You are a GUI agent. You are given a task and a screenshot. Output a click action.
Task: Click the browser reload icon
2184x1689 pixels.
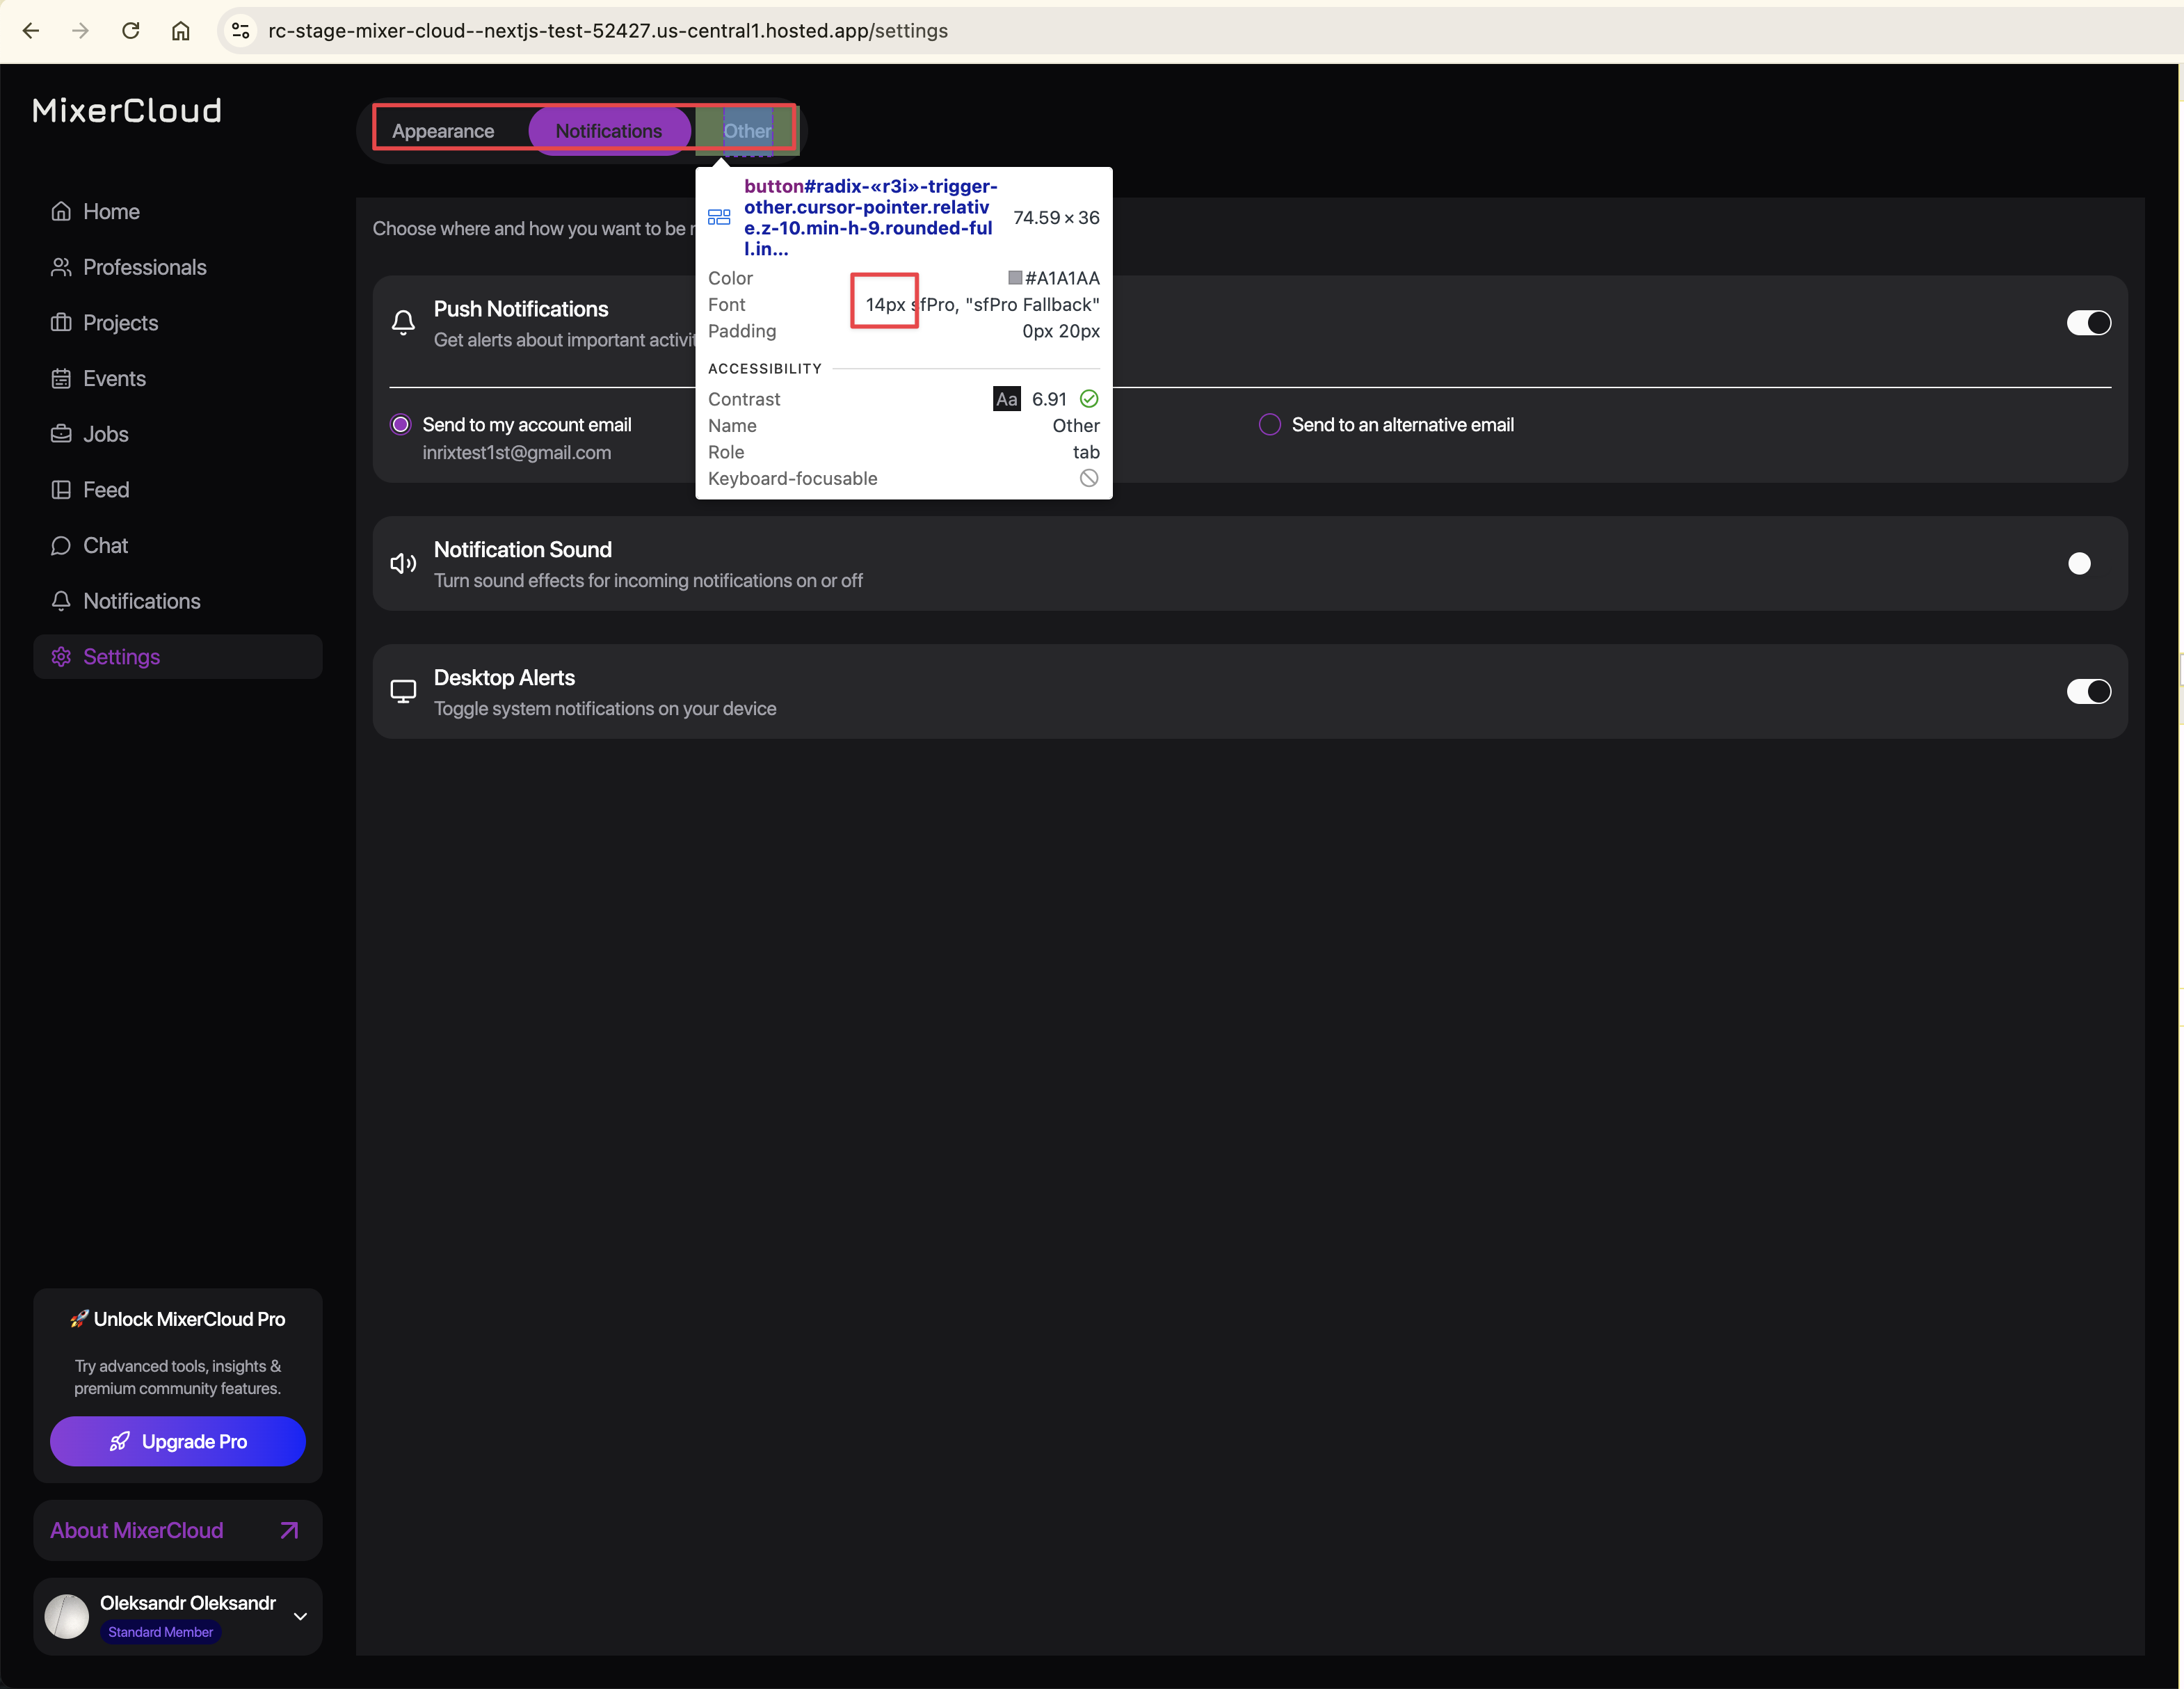coord(131,31)
